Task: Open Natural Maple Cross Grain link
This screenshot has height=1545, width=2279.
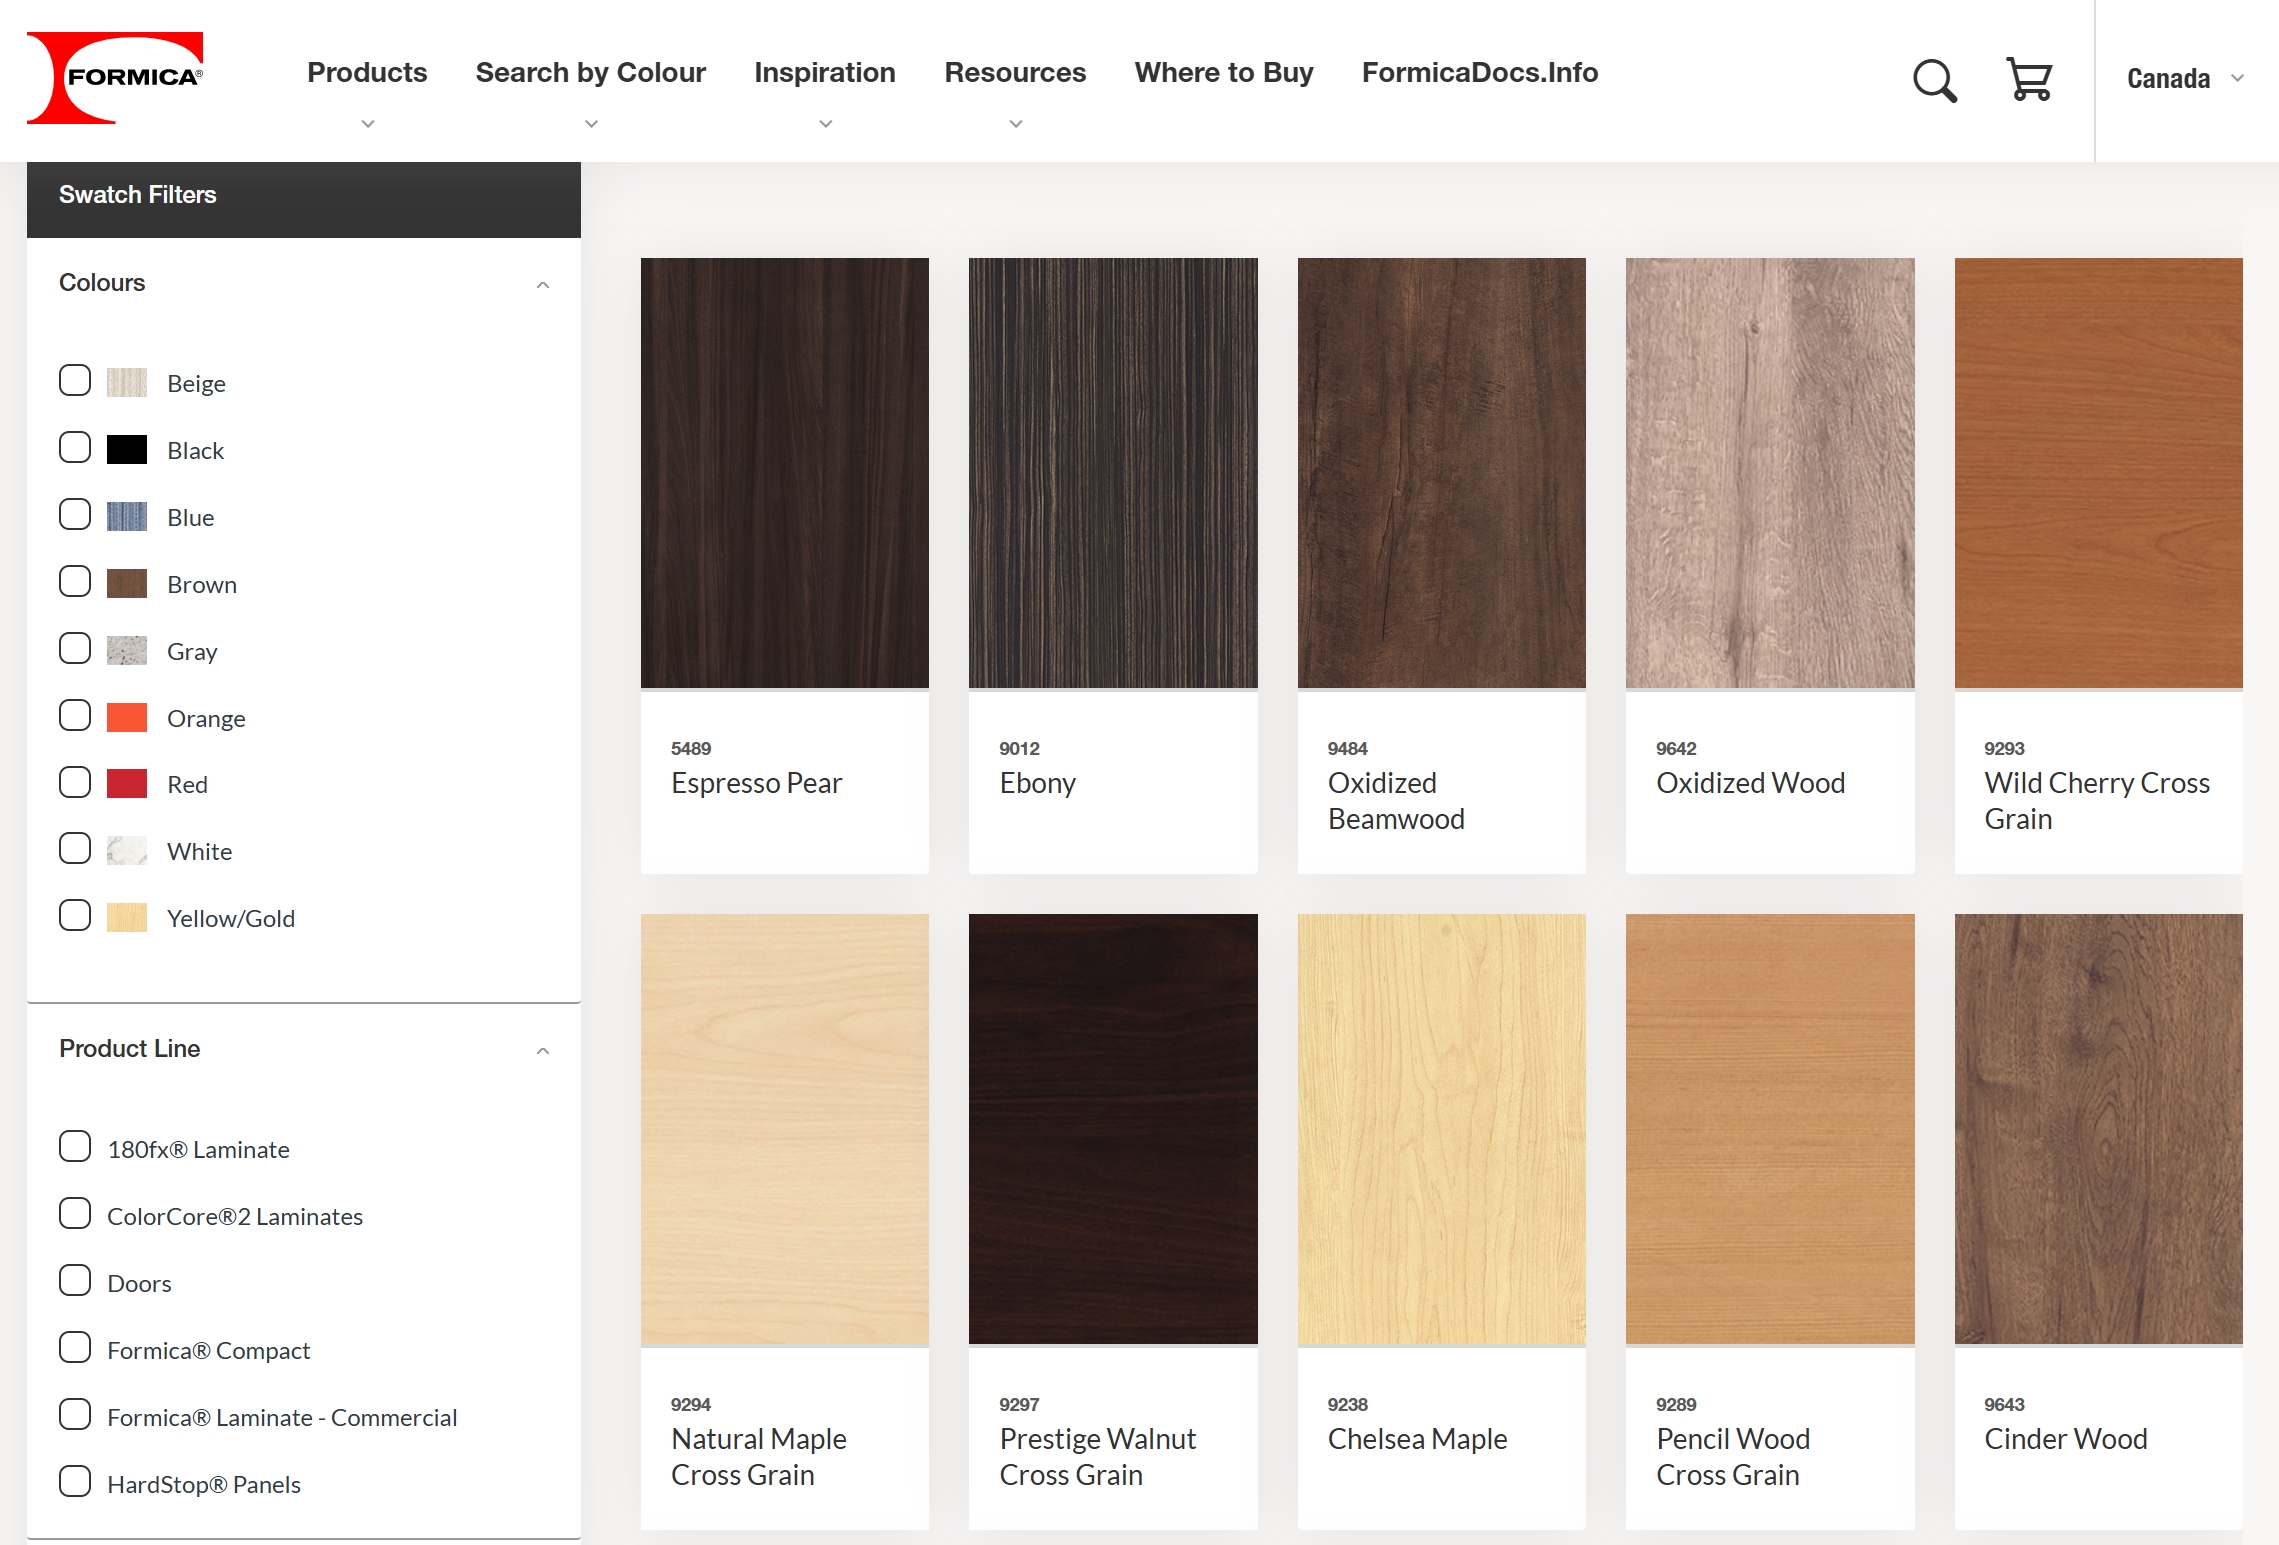Action: [759, 1457]
